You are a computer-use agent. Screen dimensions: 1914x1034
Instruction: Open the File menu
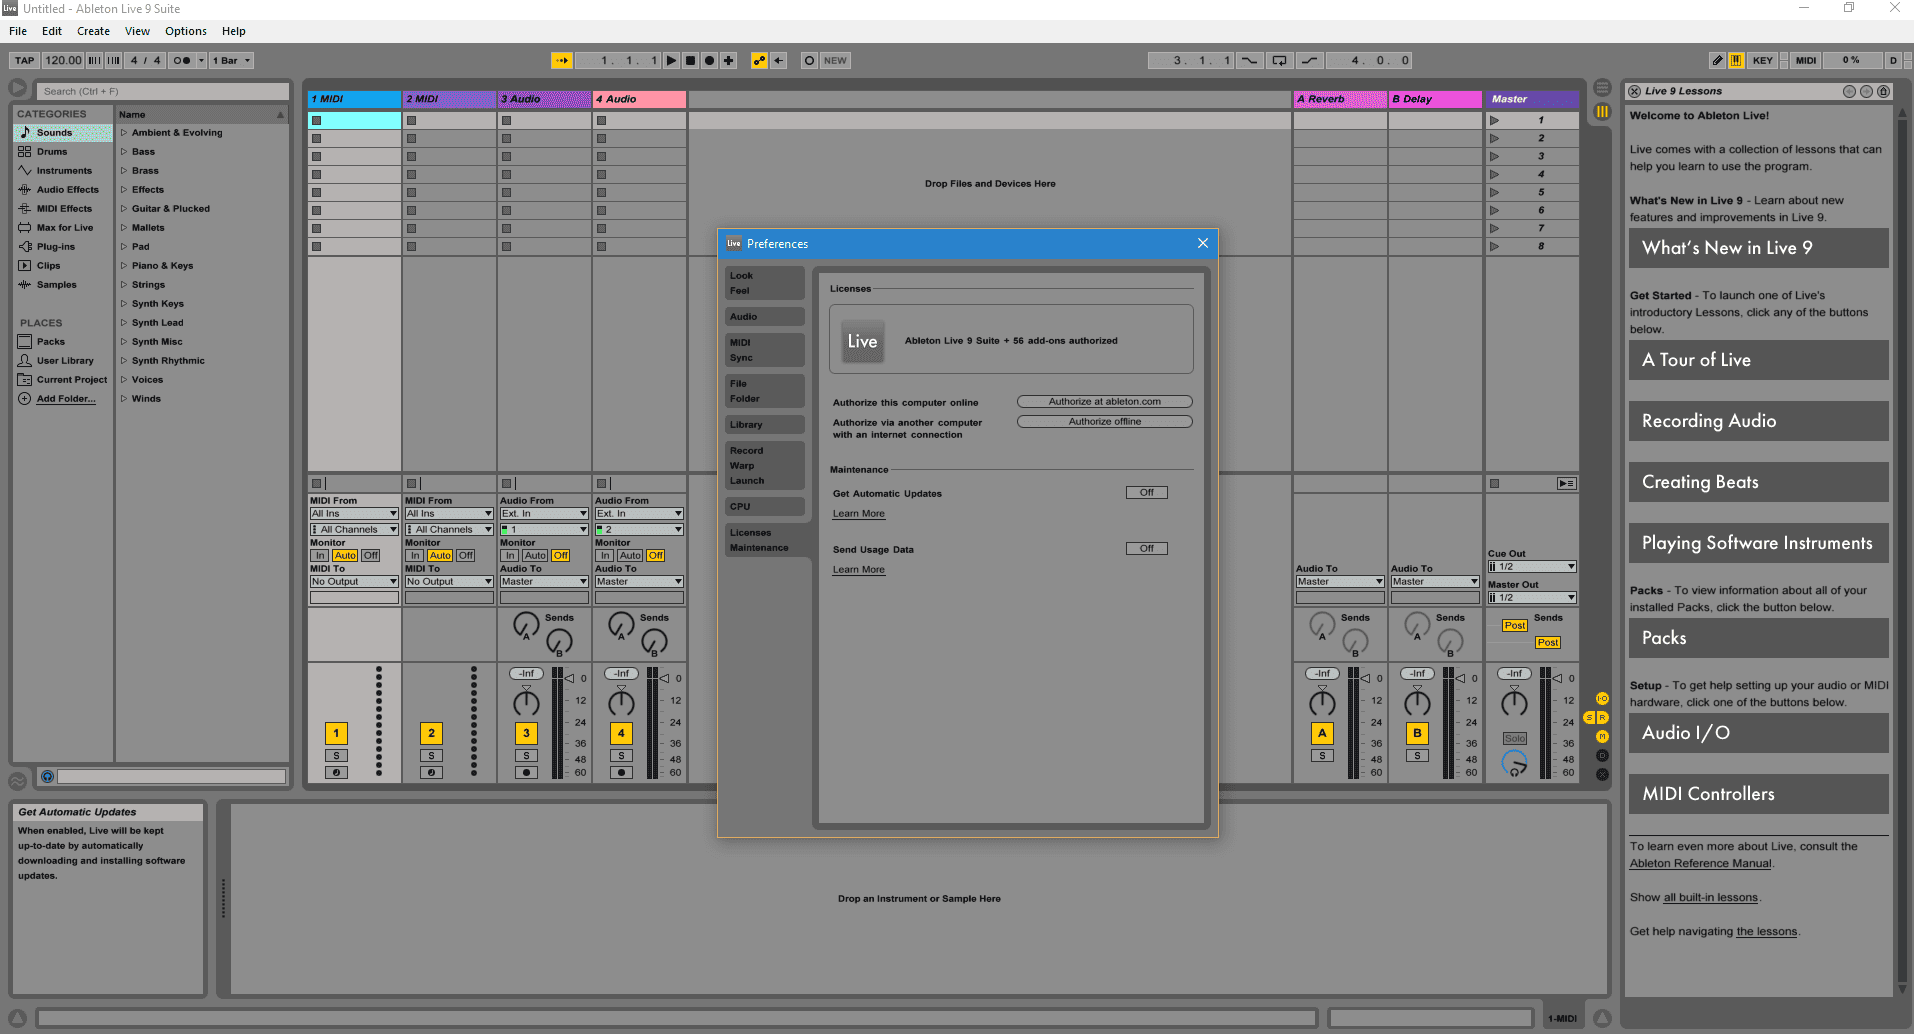click(18, 31)
